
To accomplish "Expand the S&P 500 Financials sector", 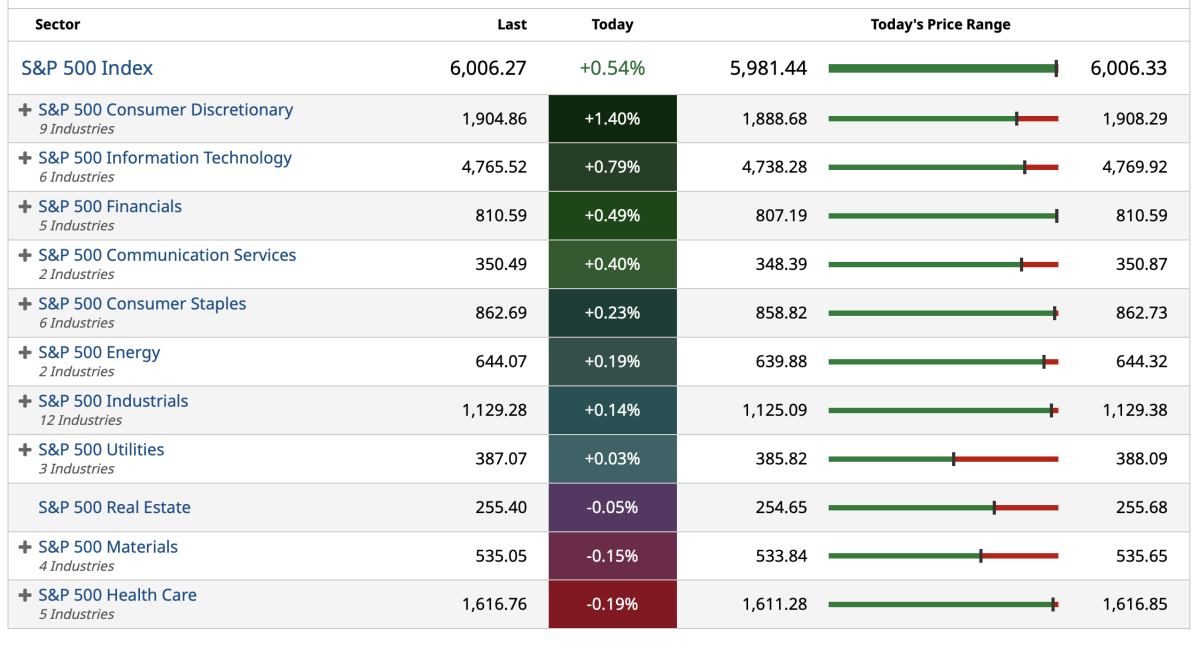I will 25,207.
